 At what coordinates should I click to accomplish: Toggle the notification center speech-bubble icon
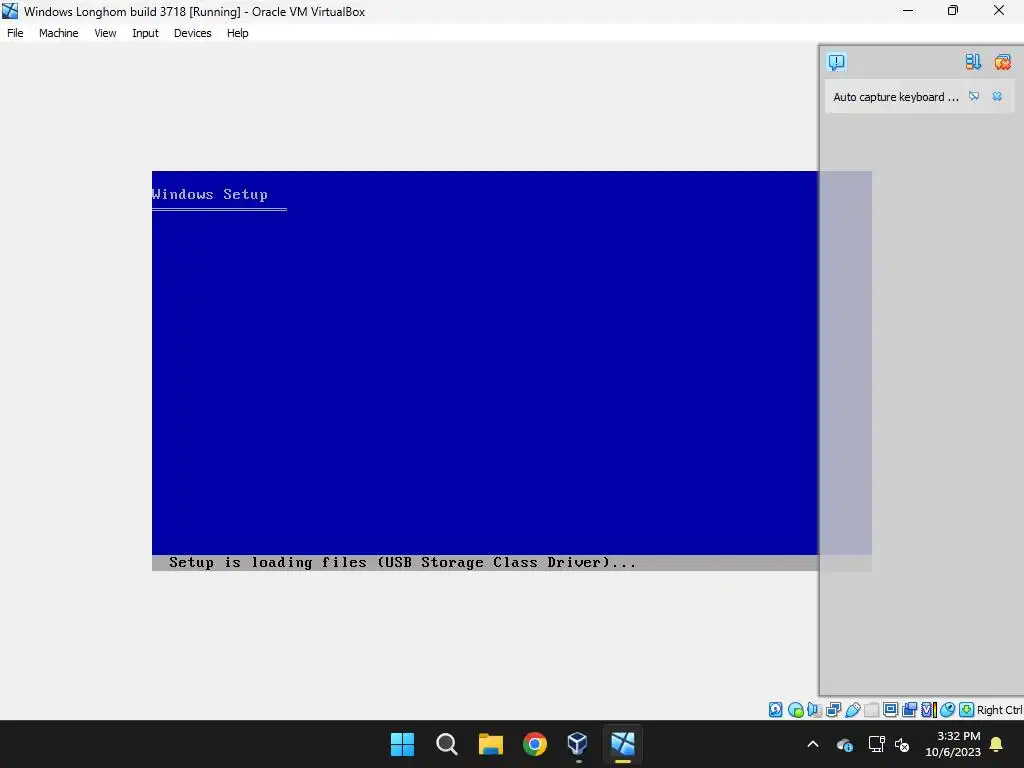coord(837,62)
